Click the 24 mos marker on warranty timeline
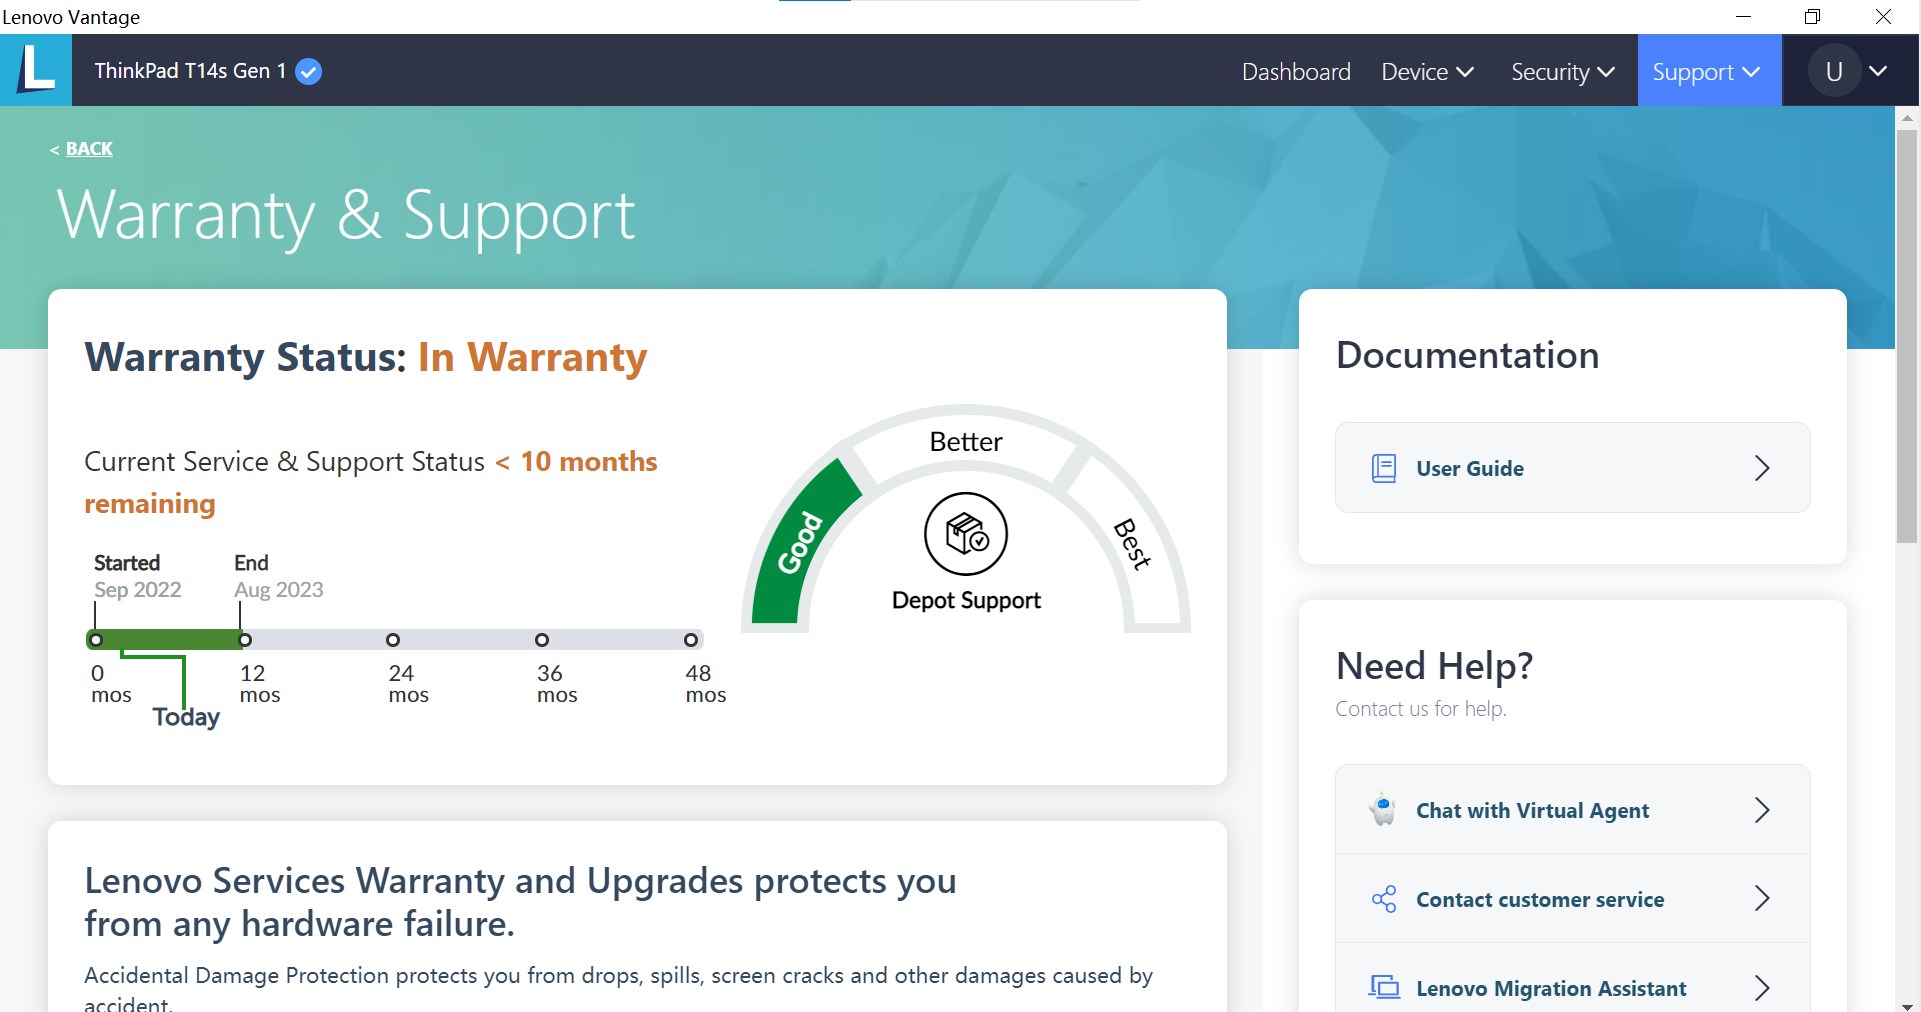 (393, 640)
